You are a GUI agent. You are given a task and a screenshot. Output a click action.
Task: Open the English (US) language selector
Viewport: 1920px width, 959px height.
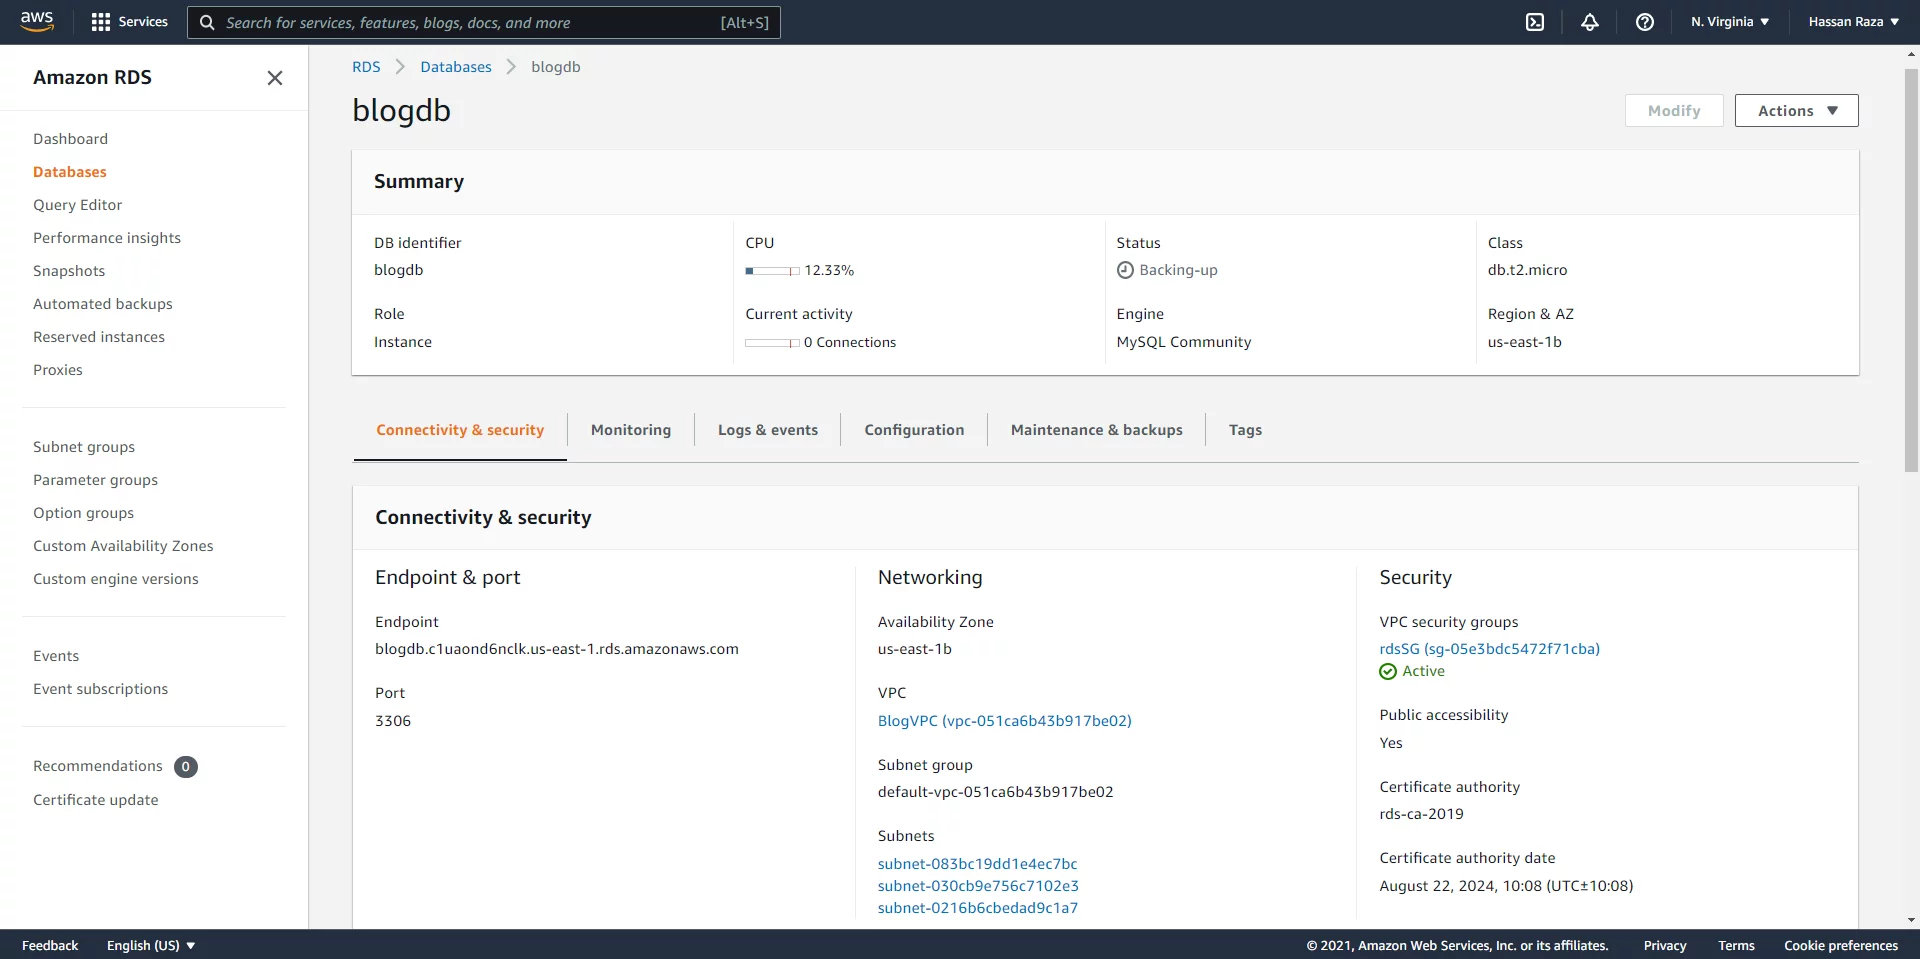151,946
